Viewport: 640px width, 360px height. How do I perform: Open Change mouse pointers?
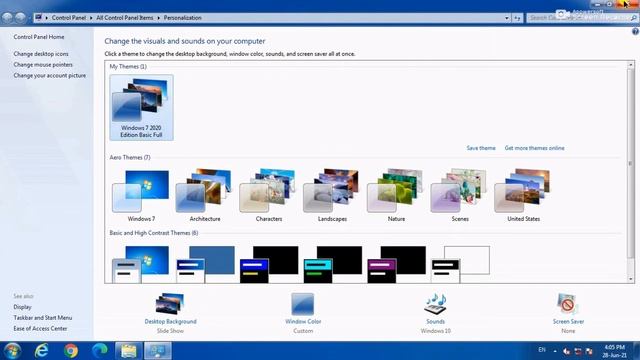click(x=43, y=64)
